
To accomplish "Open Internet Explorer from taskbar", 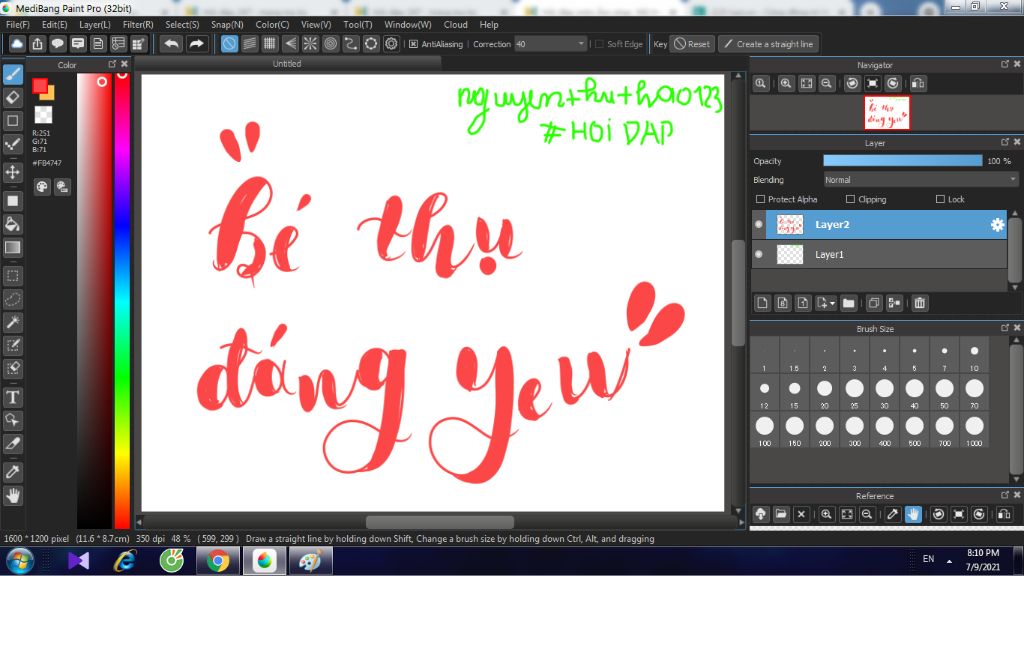I will (x=125, y=561).
